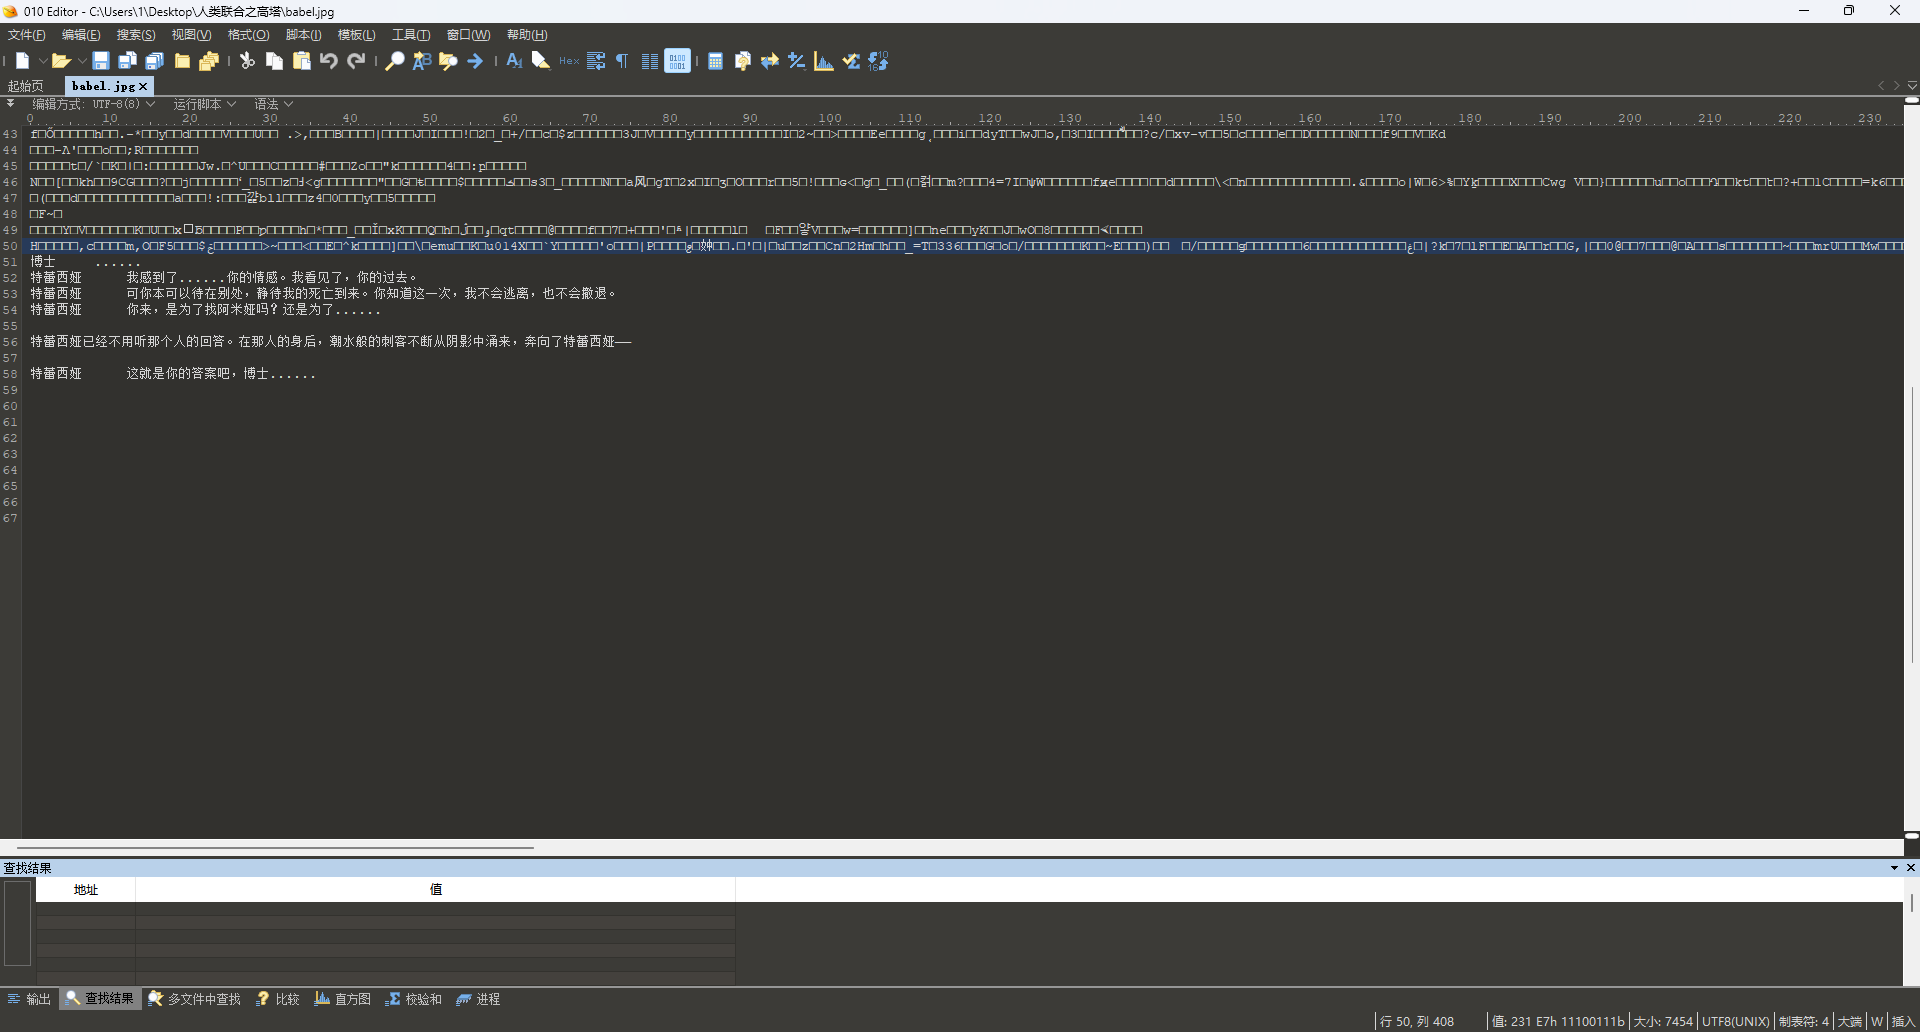Click the Base Converter icon
Screen dimensions: 1920x1032
(878, 61)
